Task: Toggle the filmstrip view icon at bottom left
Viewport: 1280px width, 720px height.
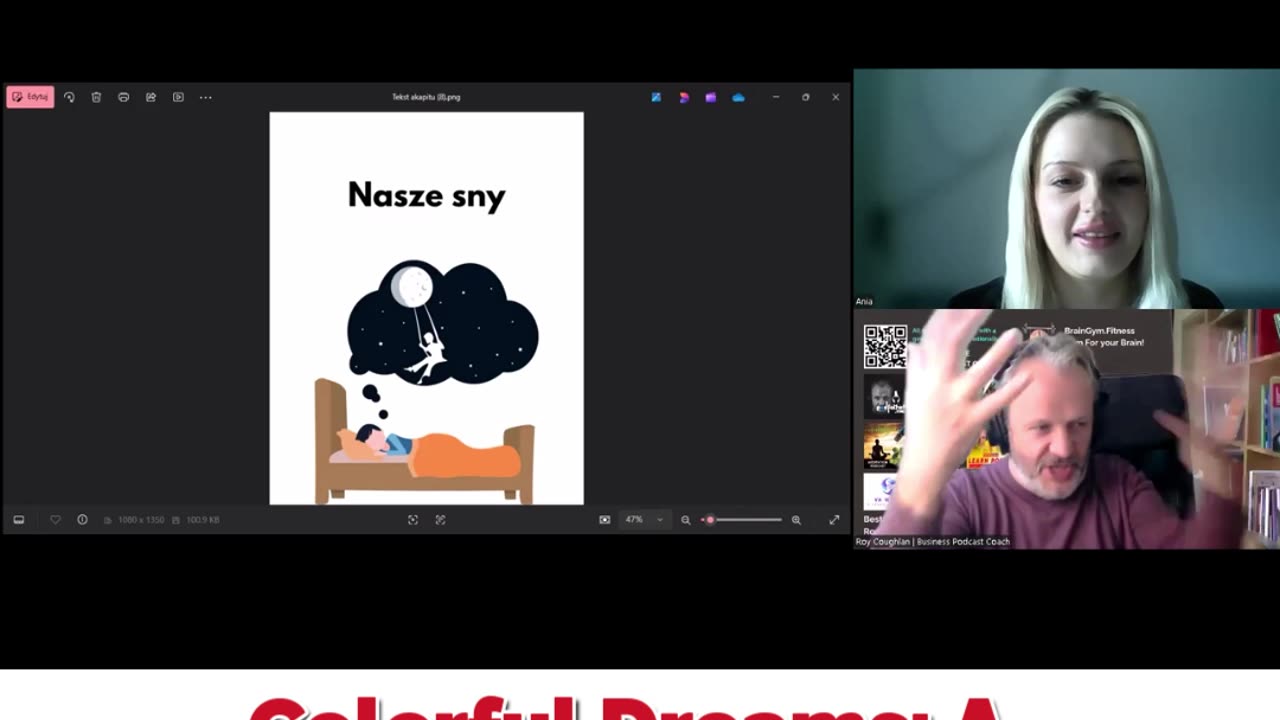Action: pos(18,520)
